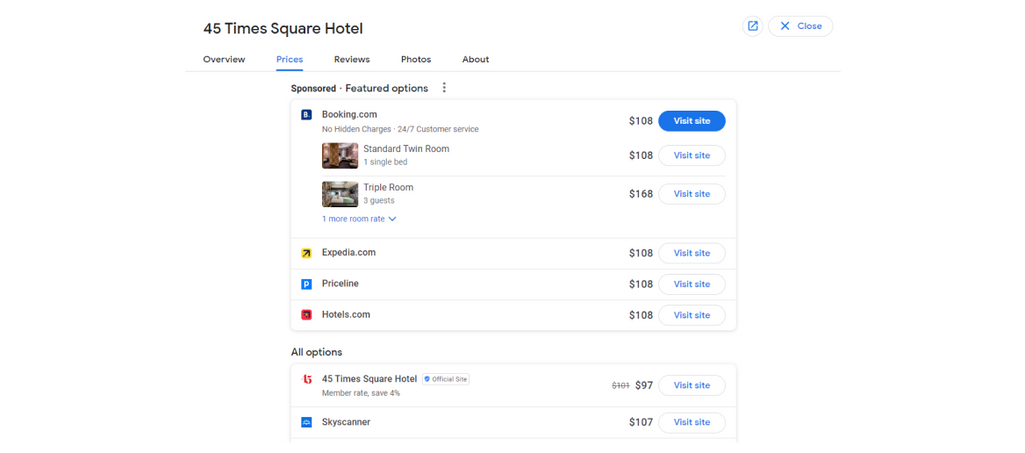
Task: Click the Standard Twin Room title
Action: pyautogui.click(x=406, y=149)
